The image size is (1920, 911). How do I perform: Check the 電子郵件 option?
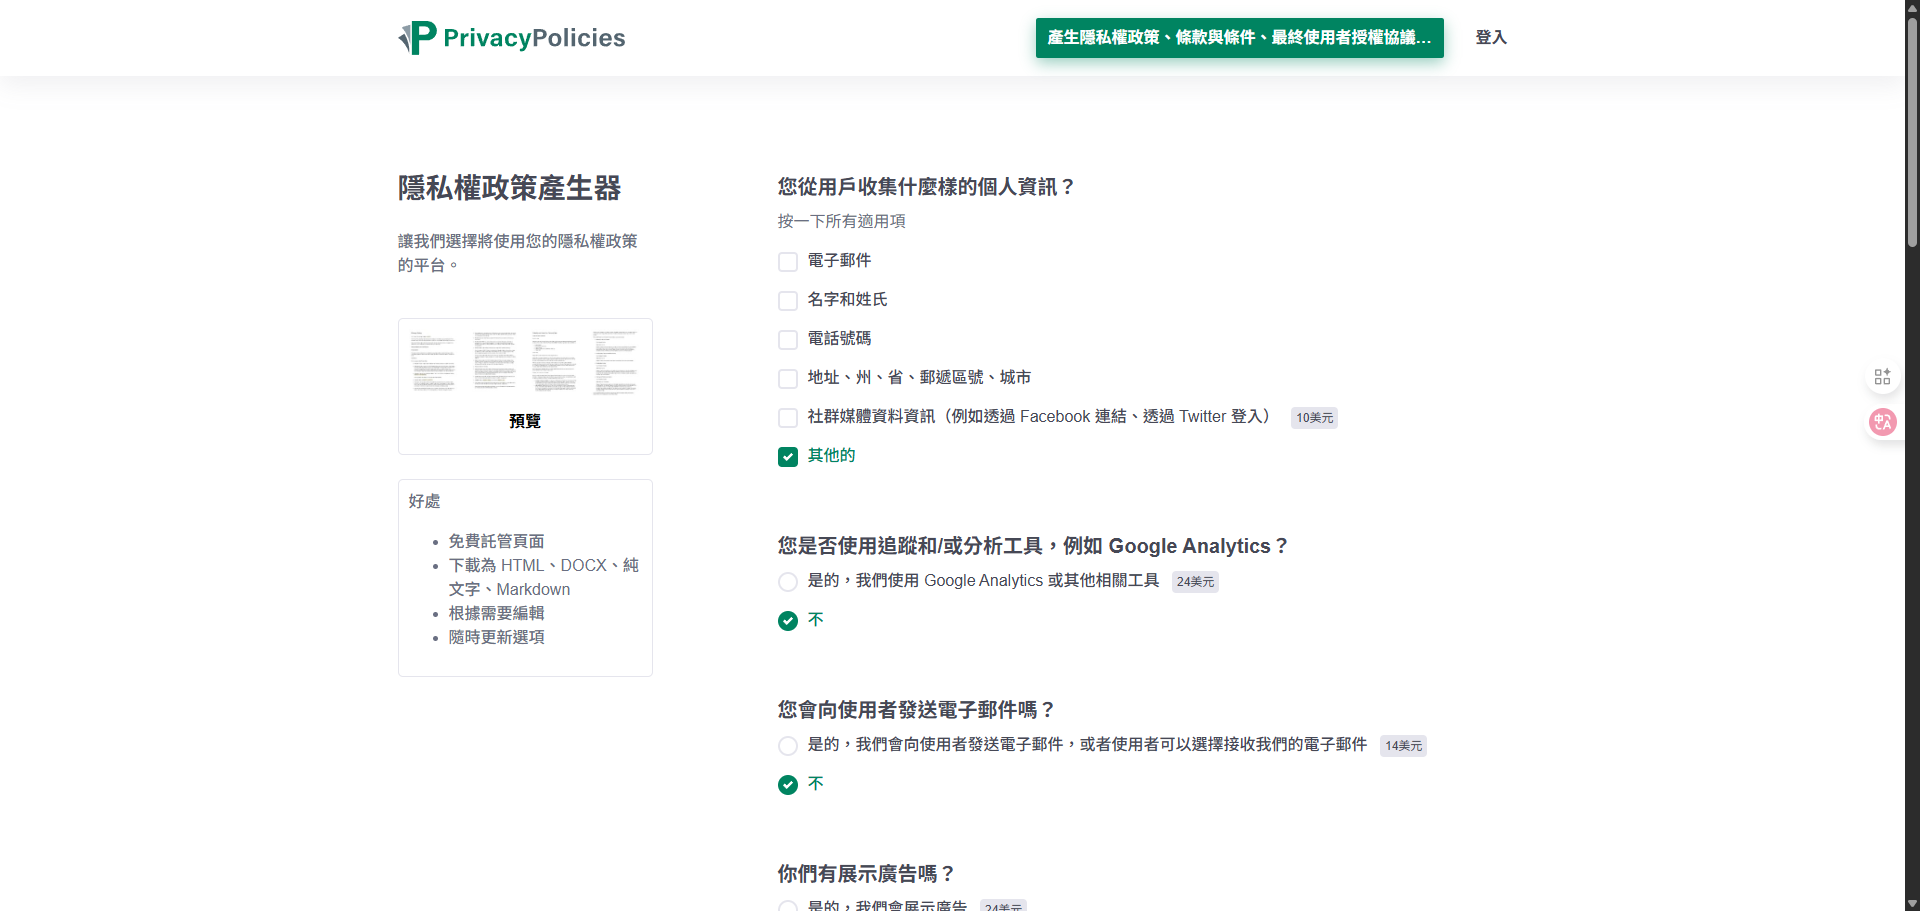(787, 261)
